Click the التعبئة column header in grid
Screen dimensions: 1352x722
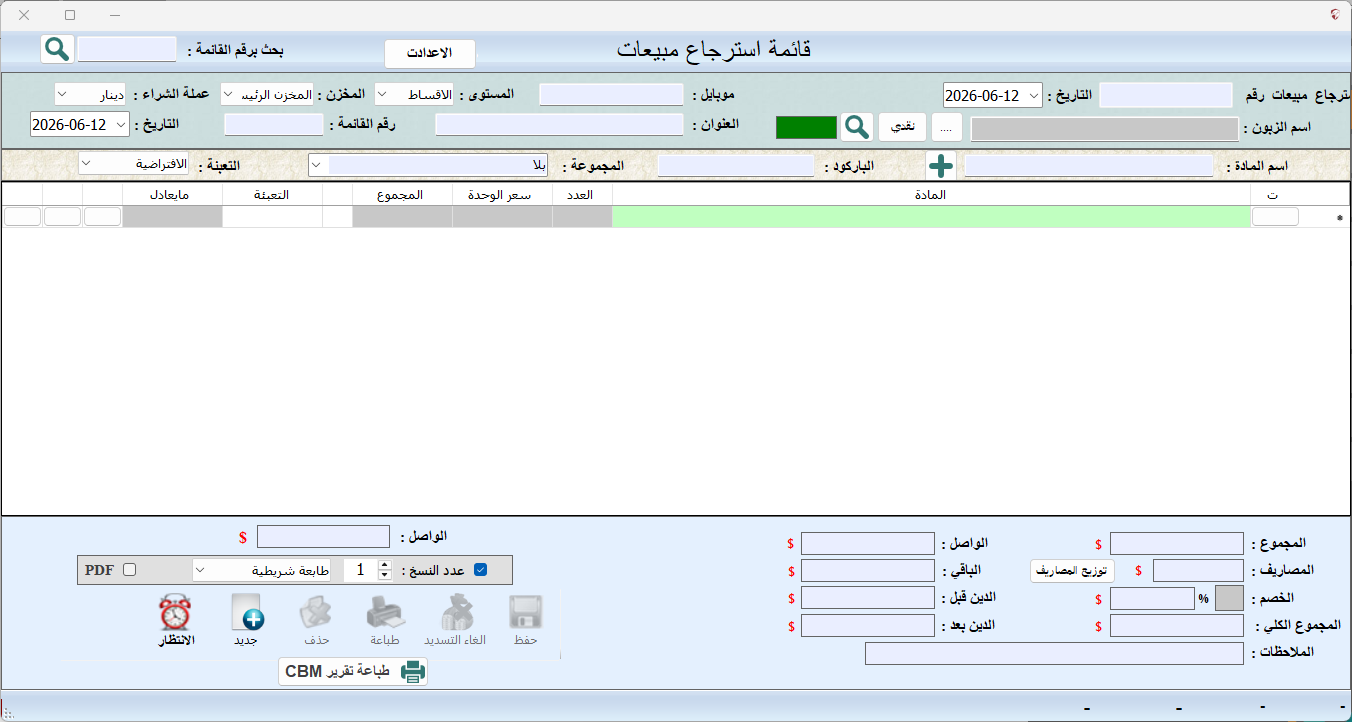(272, 194)
